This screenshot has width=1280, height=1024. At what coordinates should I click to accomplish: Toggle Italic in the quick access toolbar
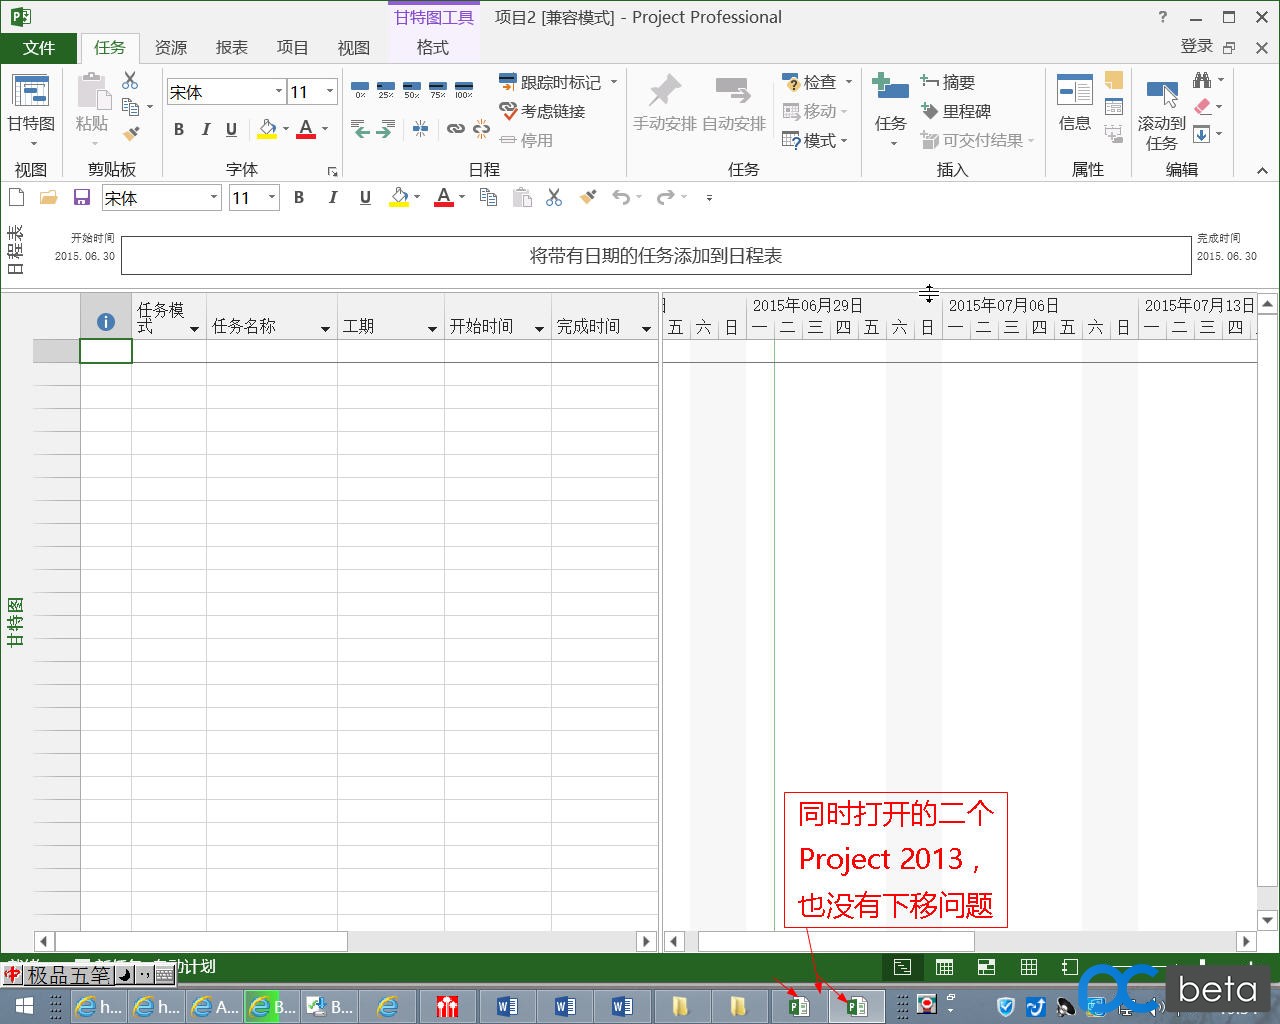click(332, 197)
